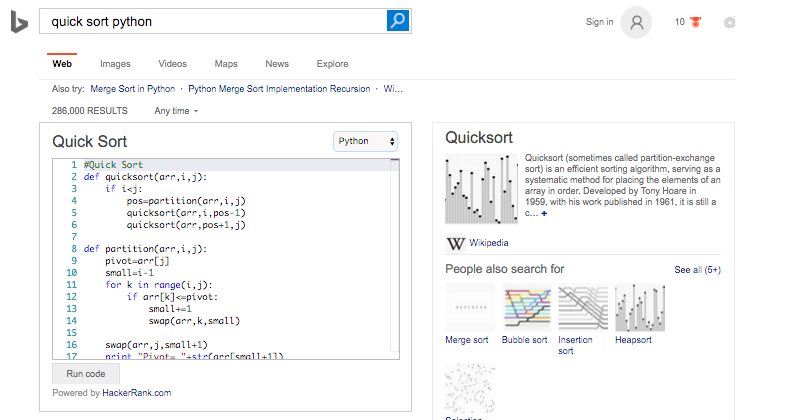The height and width of the screenshot is (420, 787).
Task: Click the Bing logo icon
Action: [x=19, y=22]
